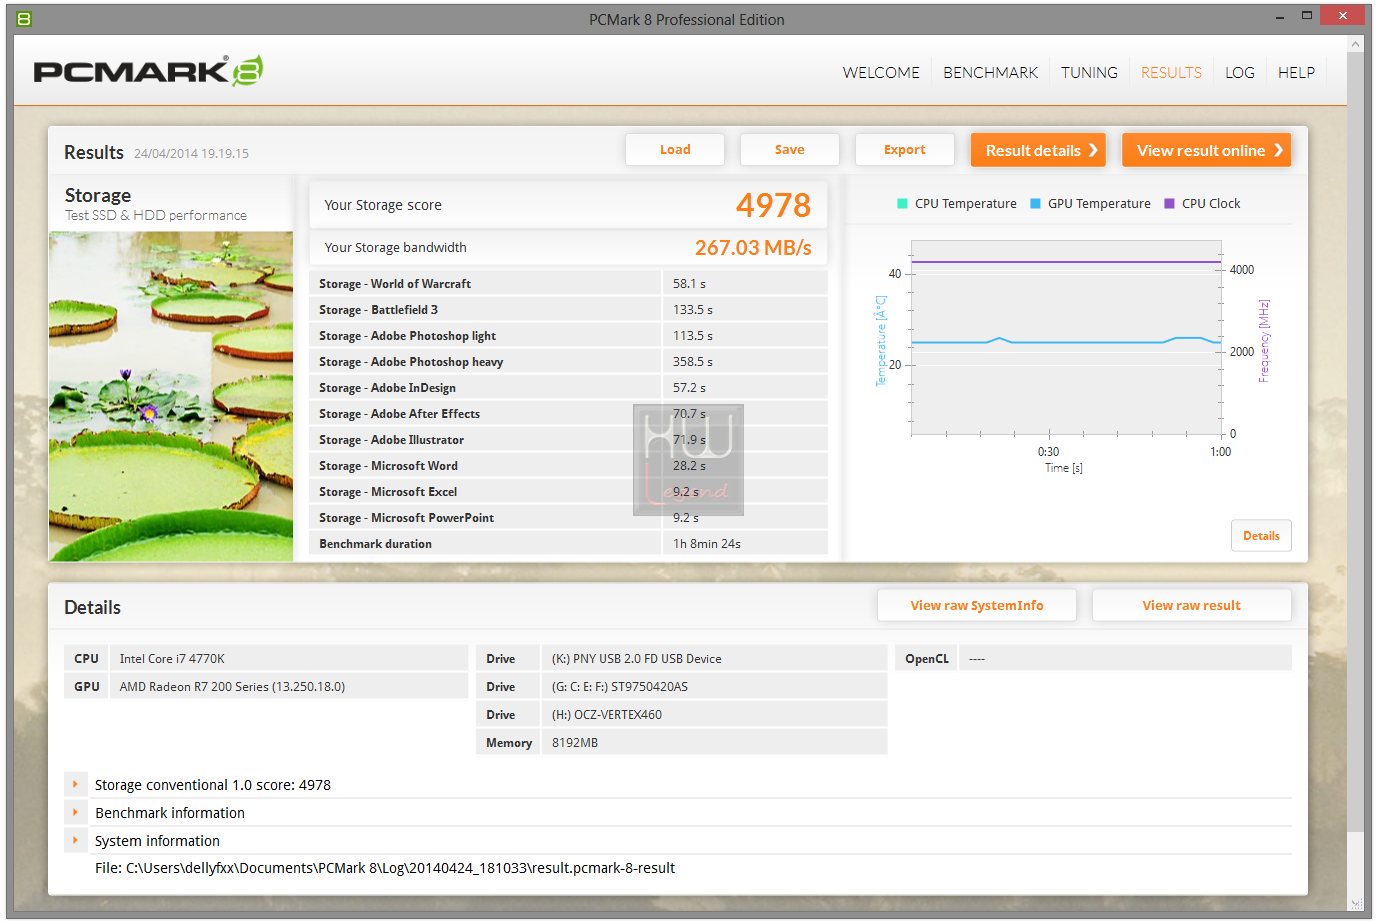Click the 358.5 s Photoshop heavy value
The width and height of the screenshot is (1377, 921).
(693, 362)
